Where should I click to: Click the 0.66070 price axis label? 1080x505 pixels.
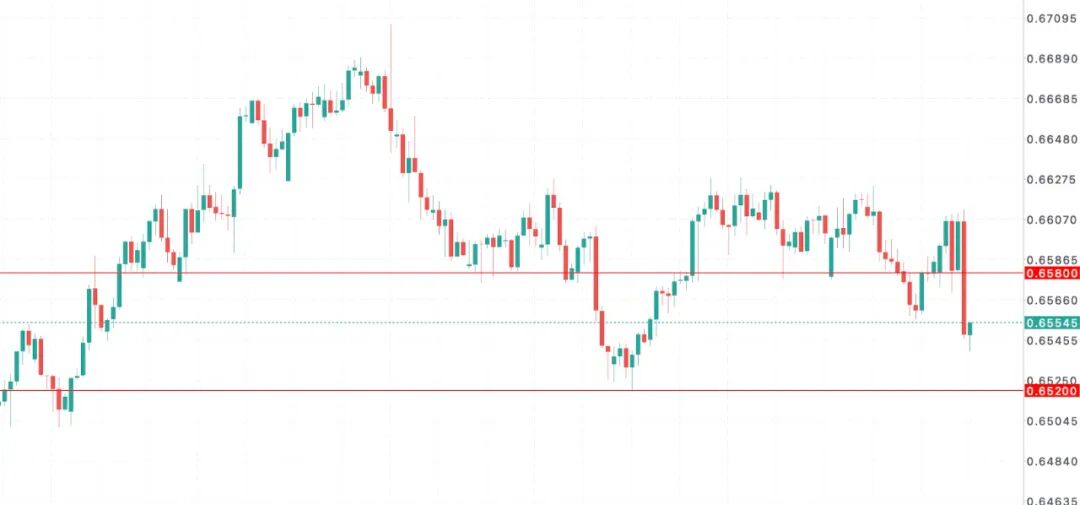click(1051, 219)
